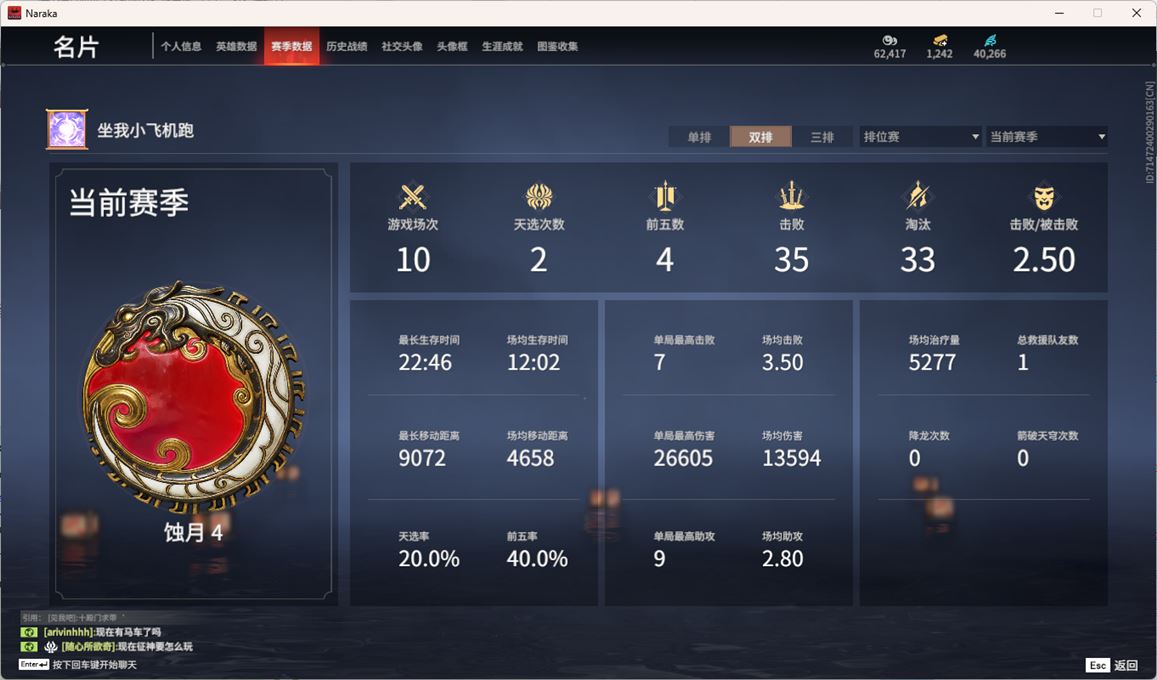Expand the 当前赛季 season dropdown

click(x=1047, y=136)
